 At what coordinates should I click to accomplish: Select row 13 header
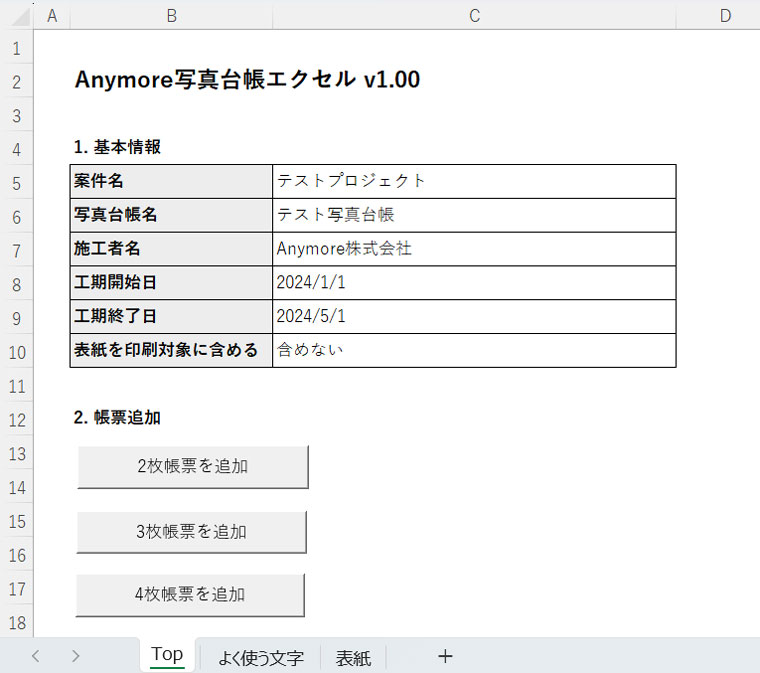16,454
